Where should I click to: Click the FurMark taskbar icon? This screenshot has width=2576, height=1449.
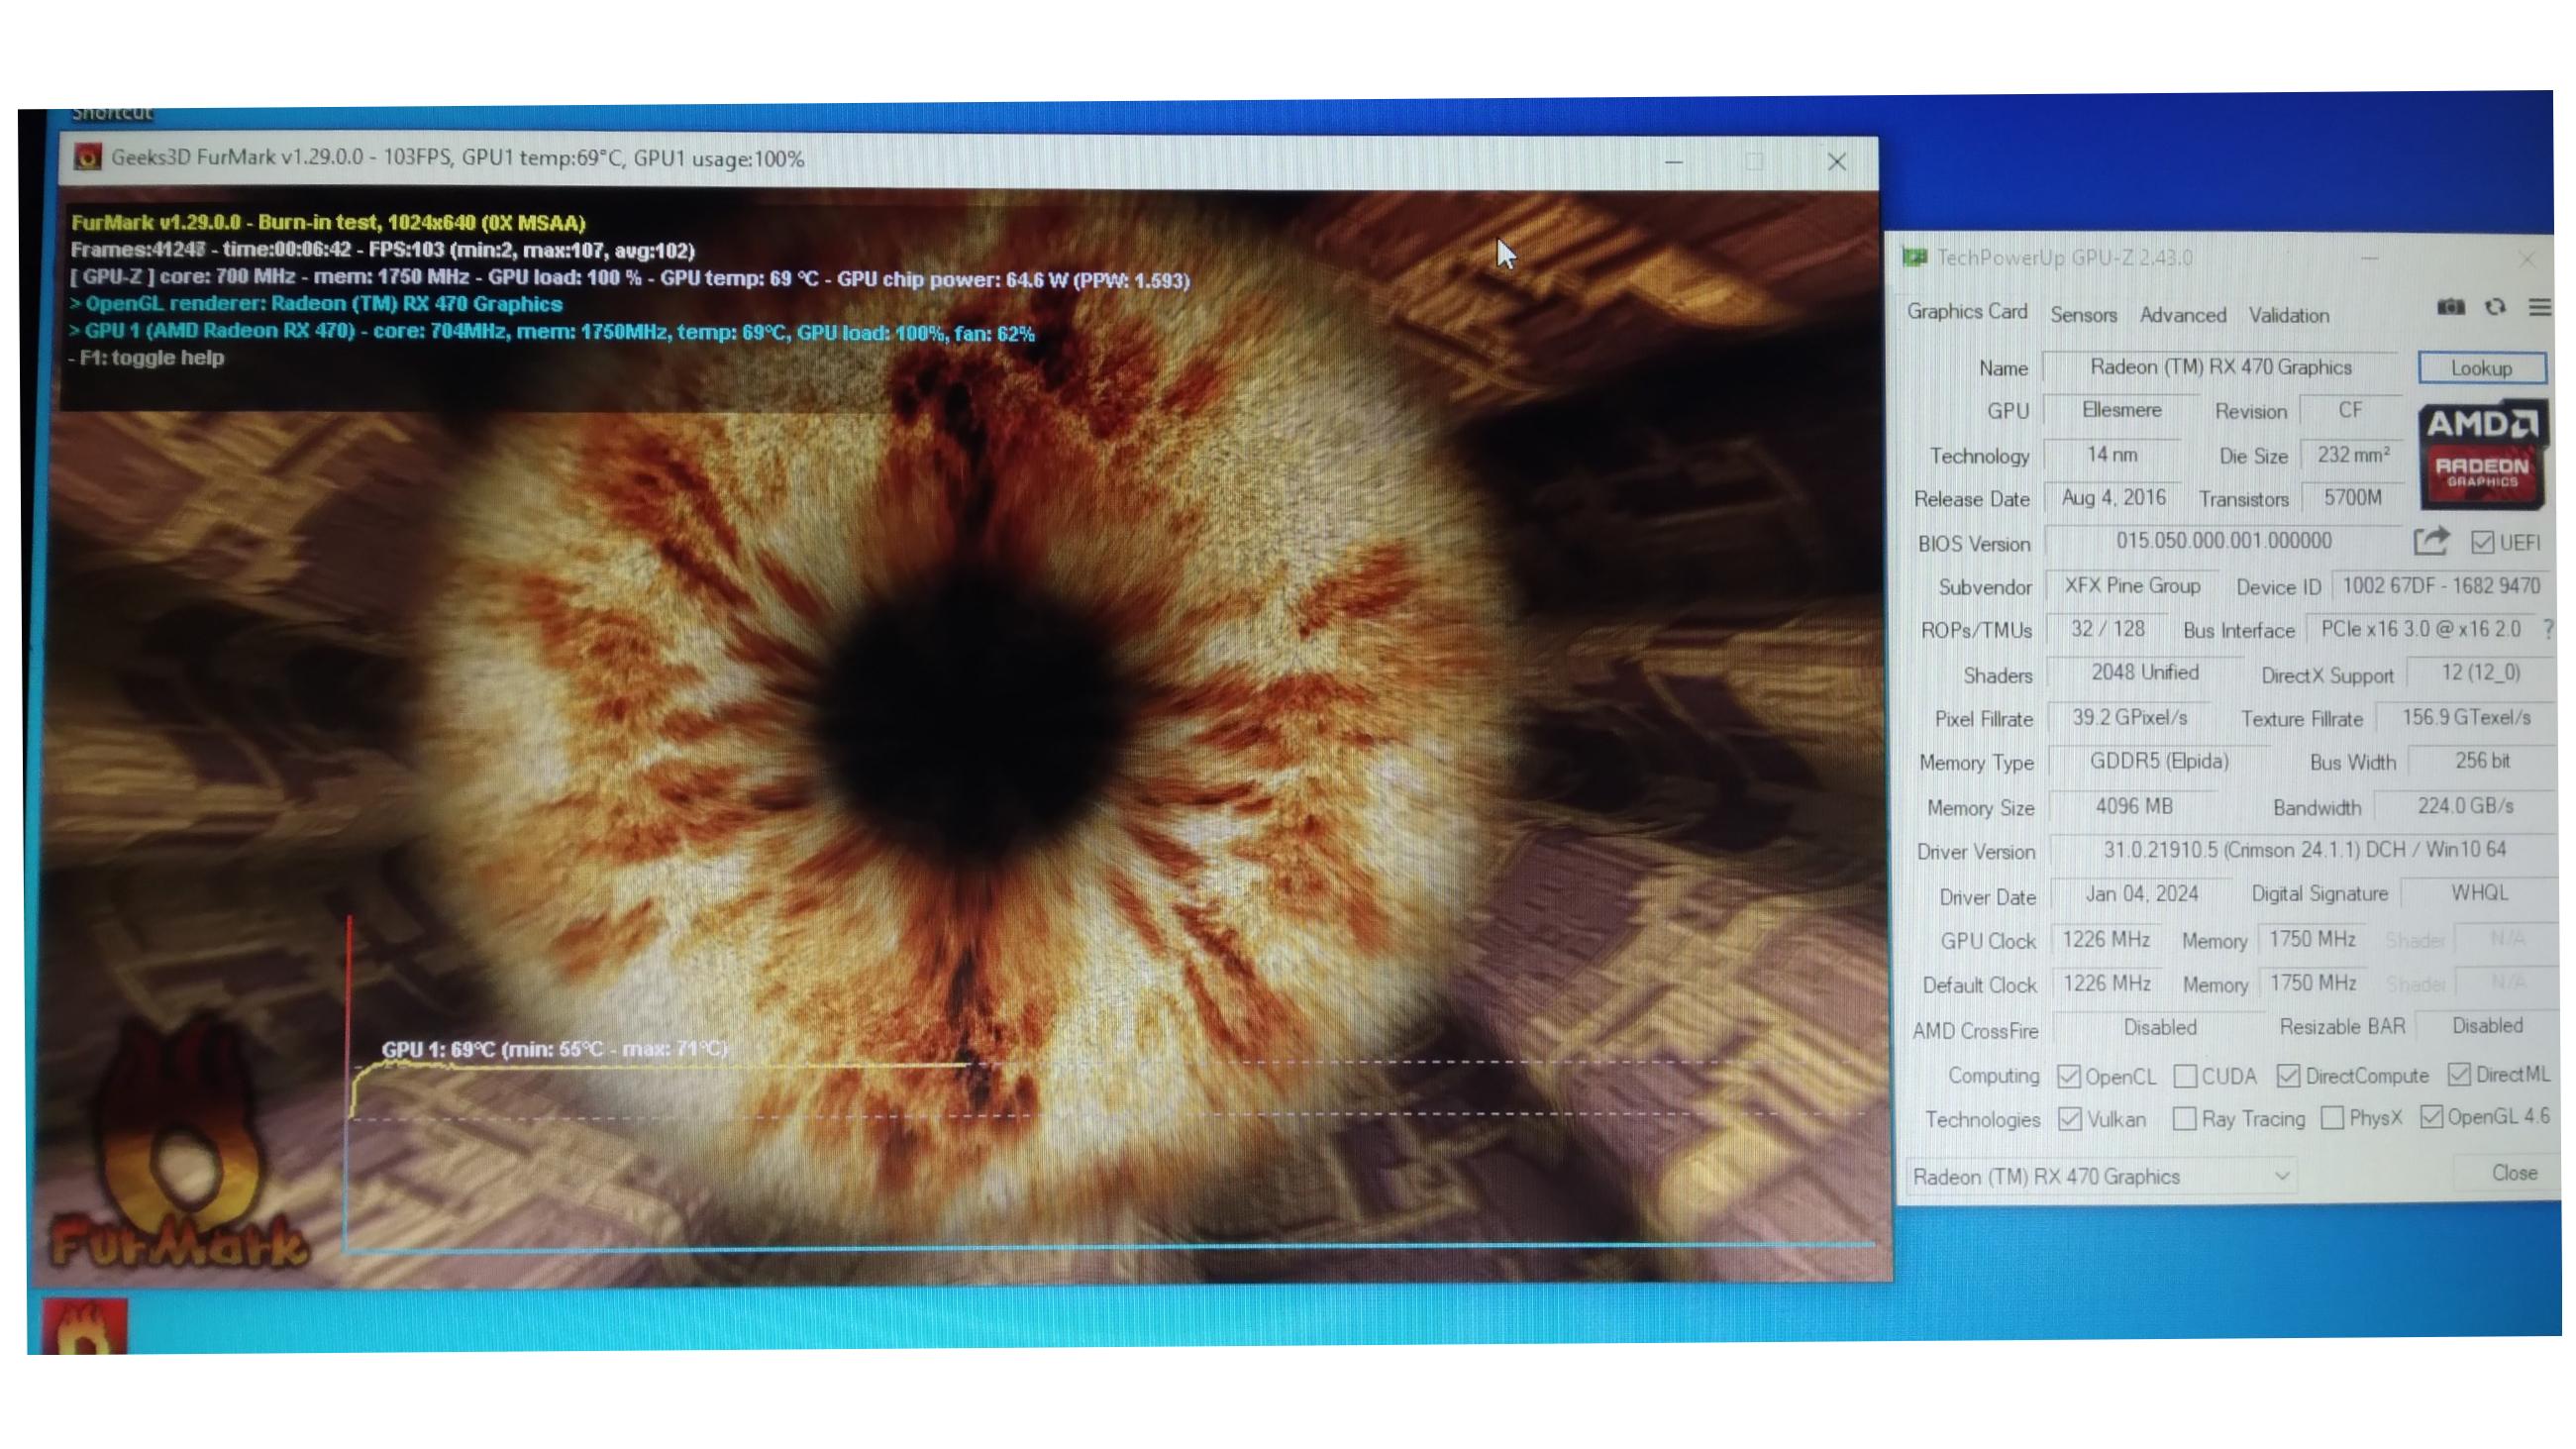tap(85, 1327)
